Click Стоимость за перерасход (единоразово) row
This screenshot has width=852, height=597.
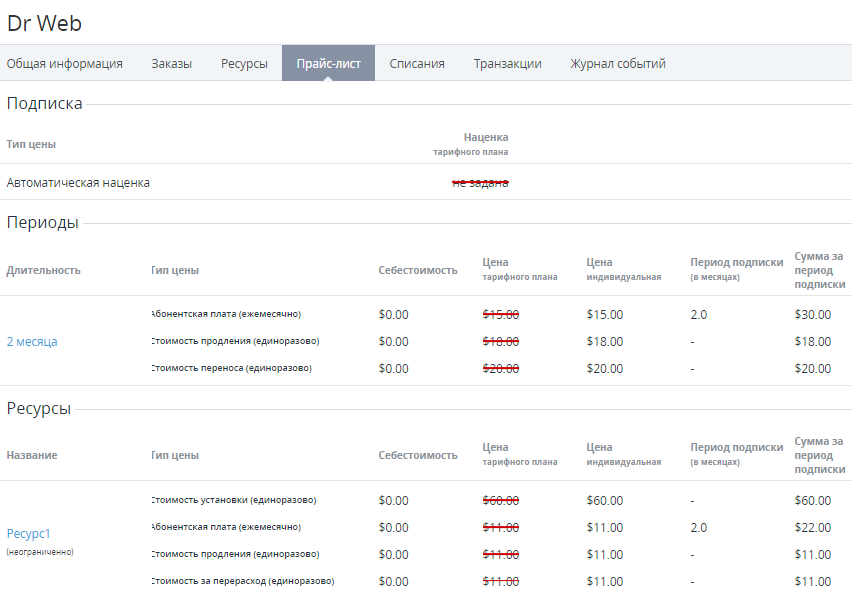pos(243,581)
